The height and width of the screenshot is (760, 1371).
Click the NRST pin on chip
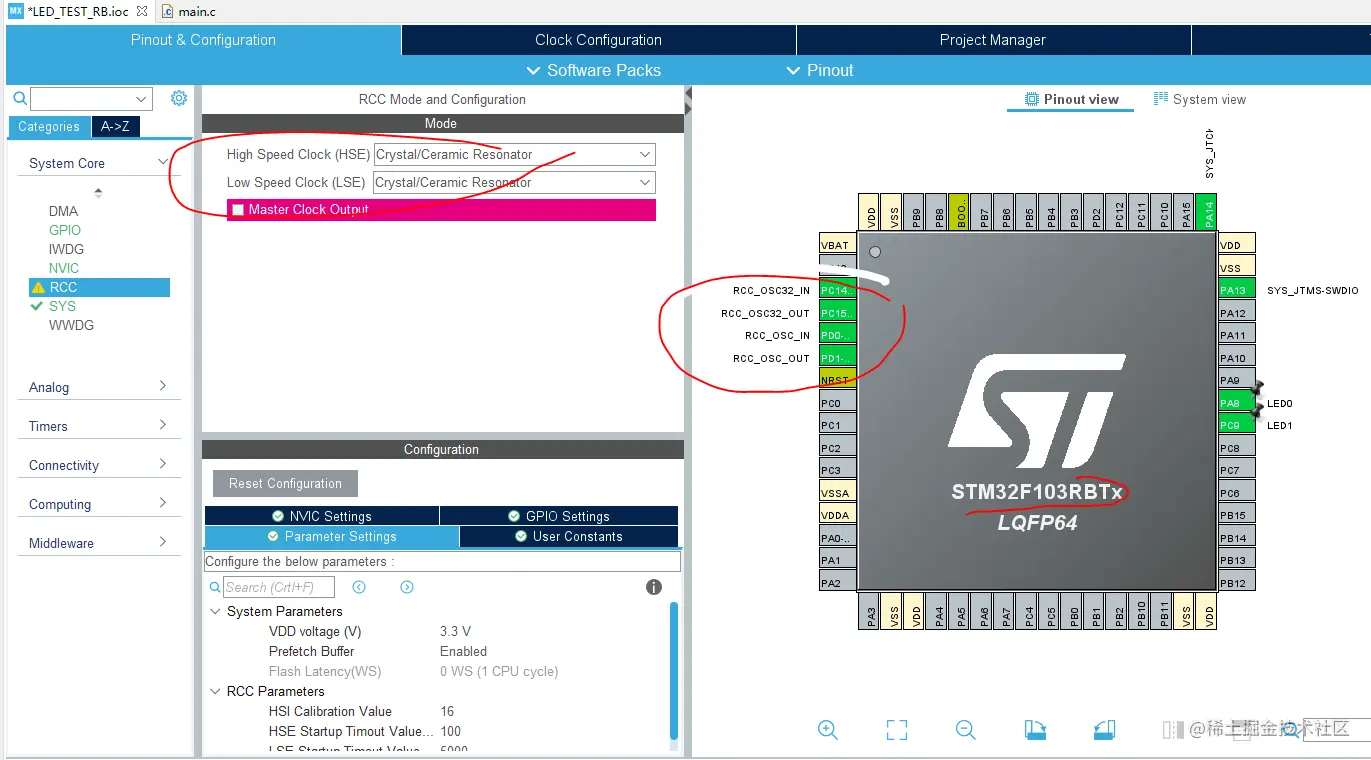click(x=837, y=380)
